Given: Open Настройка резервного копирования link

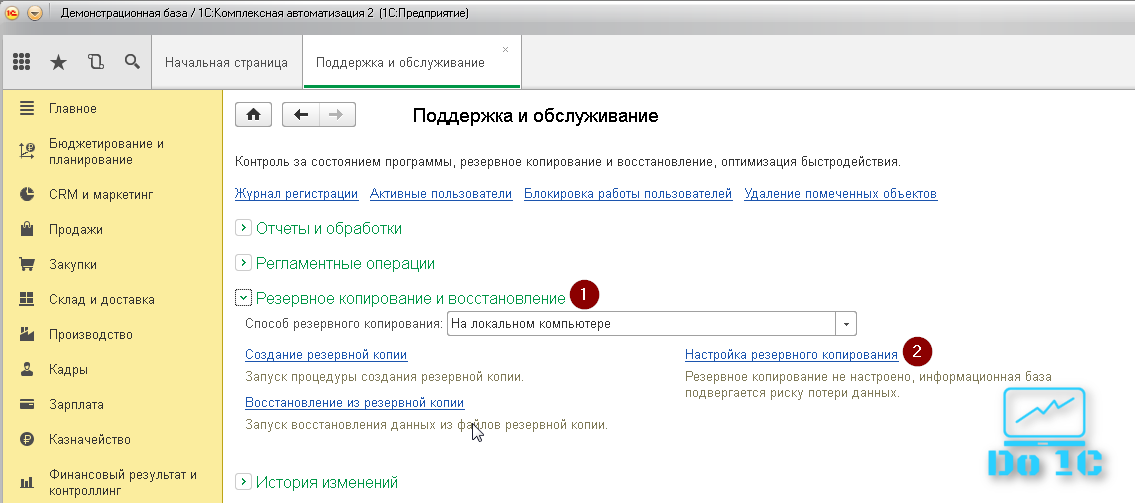Looking at the screenshot, I should pos(791,355).
